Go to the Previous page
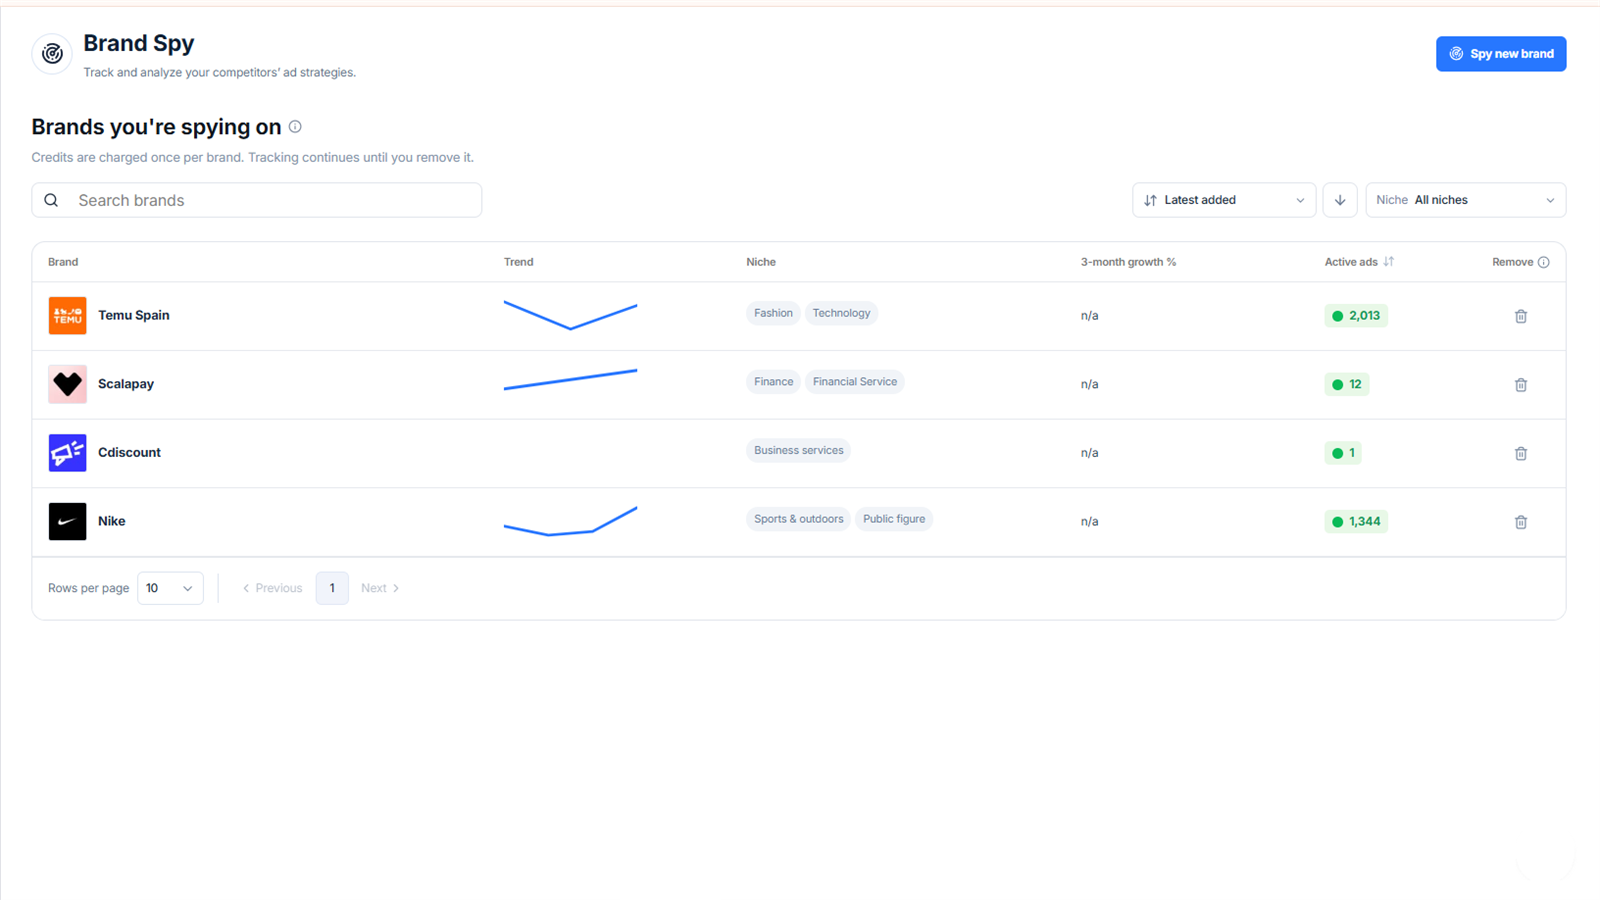The height and width of the screenshot is (900, 1600). tap(272, 588)
